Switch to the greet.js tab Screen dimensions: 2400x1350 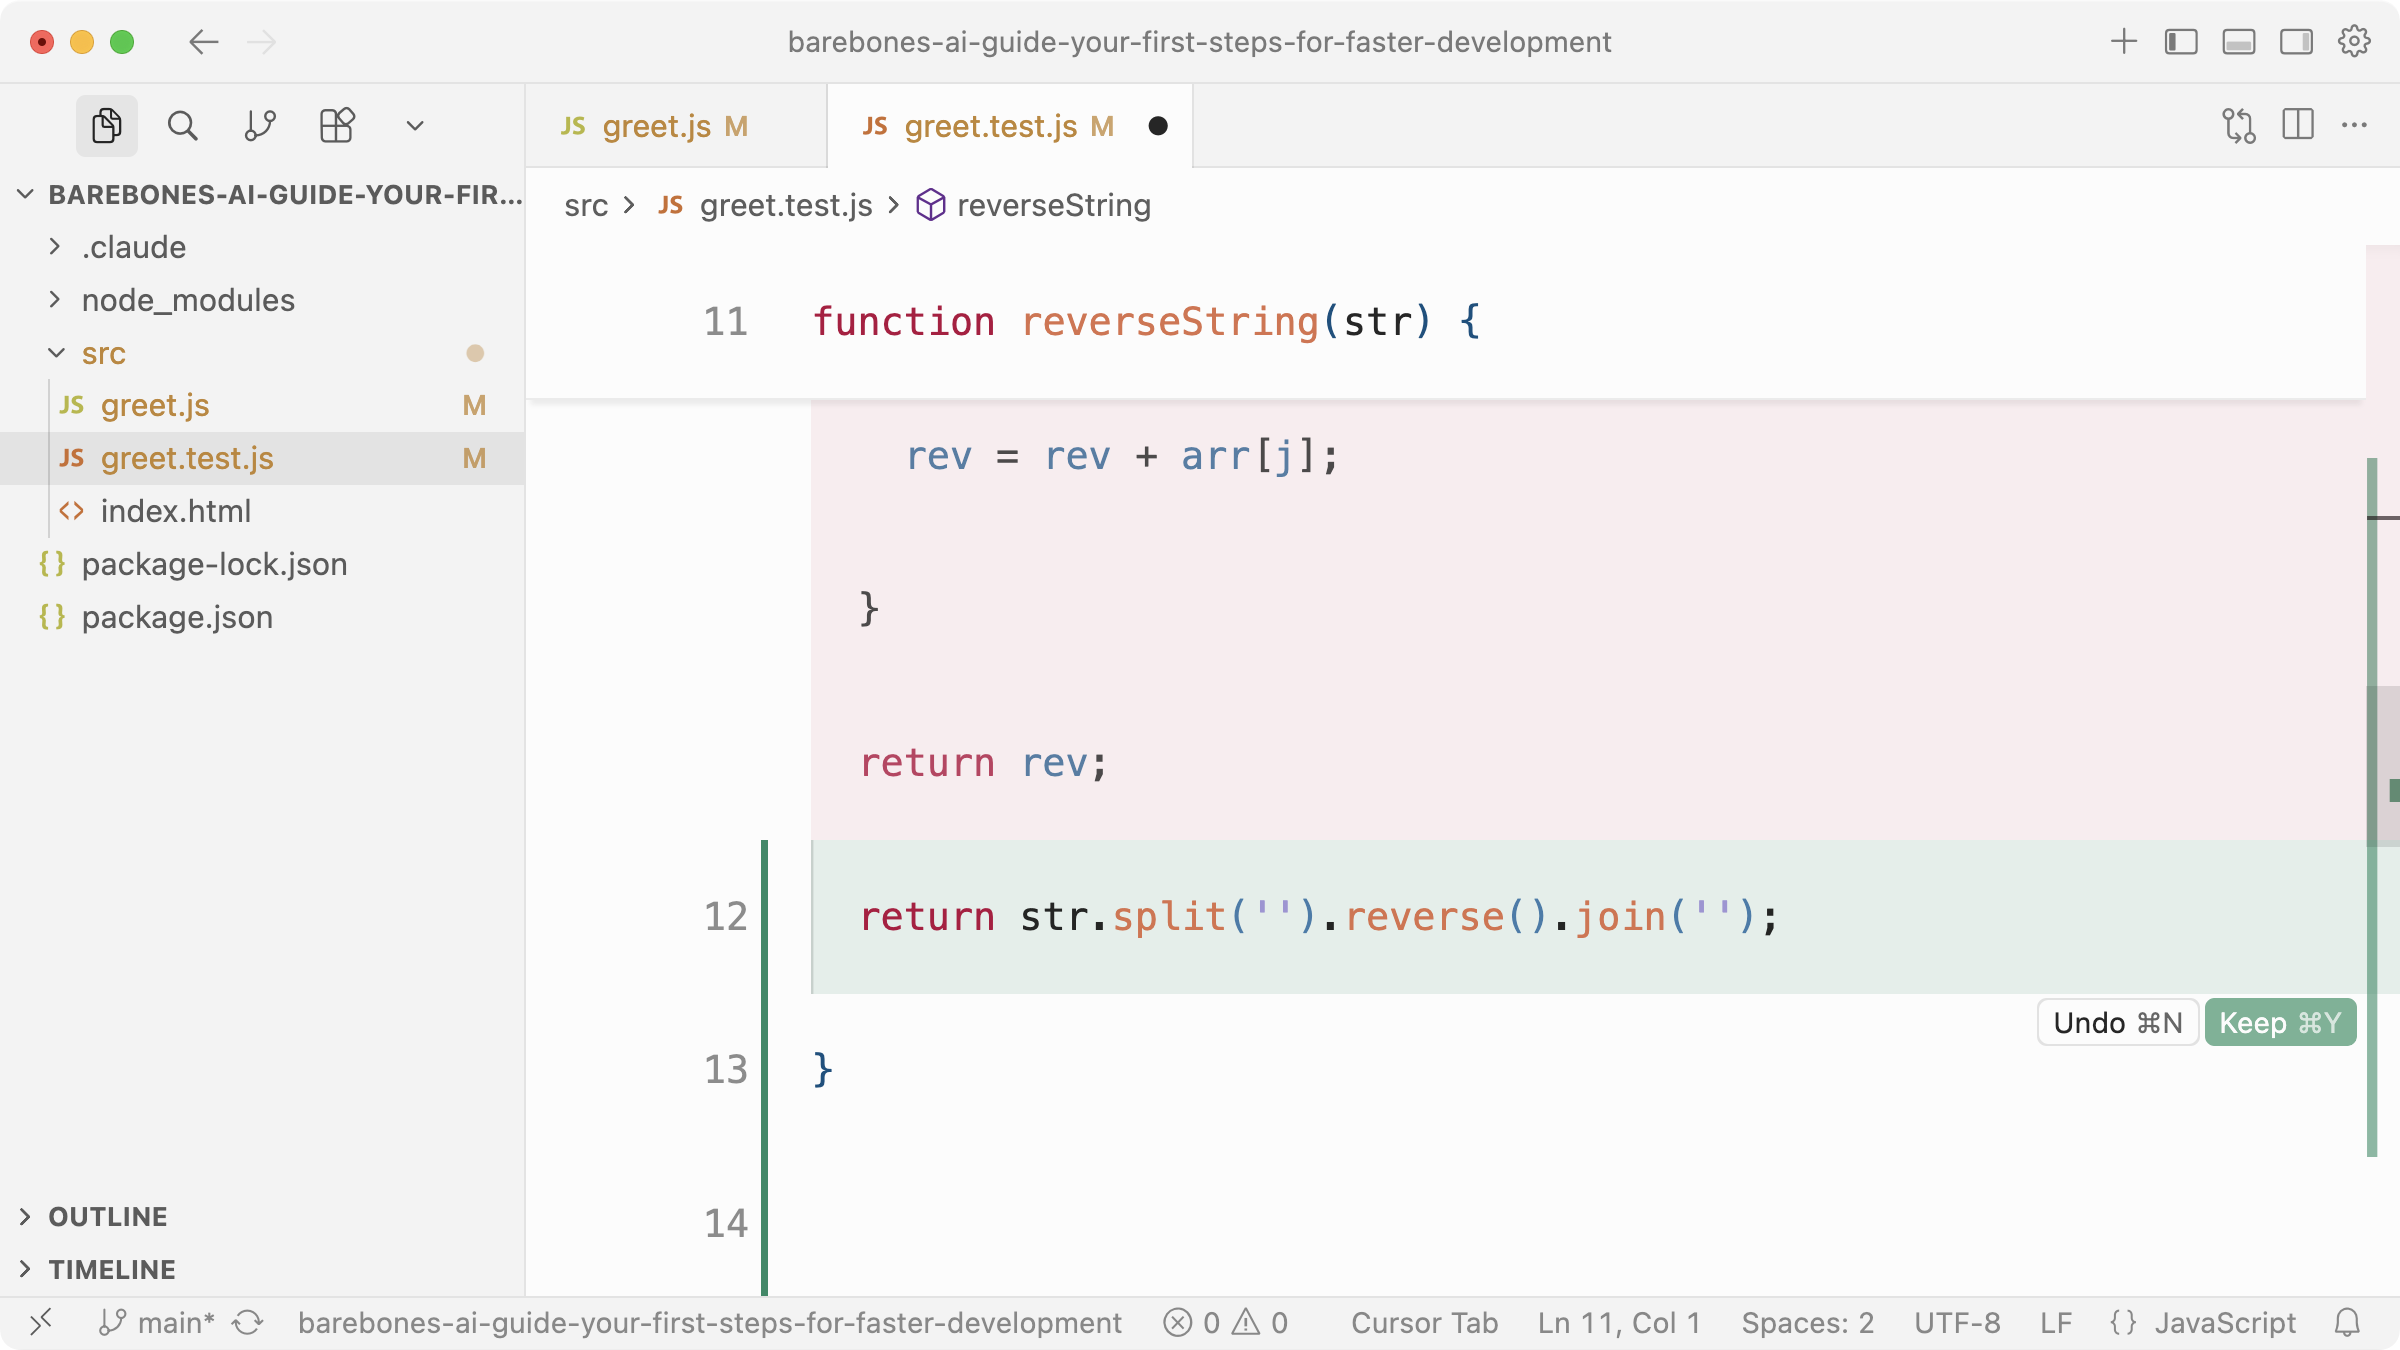tap(656, 126)
